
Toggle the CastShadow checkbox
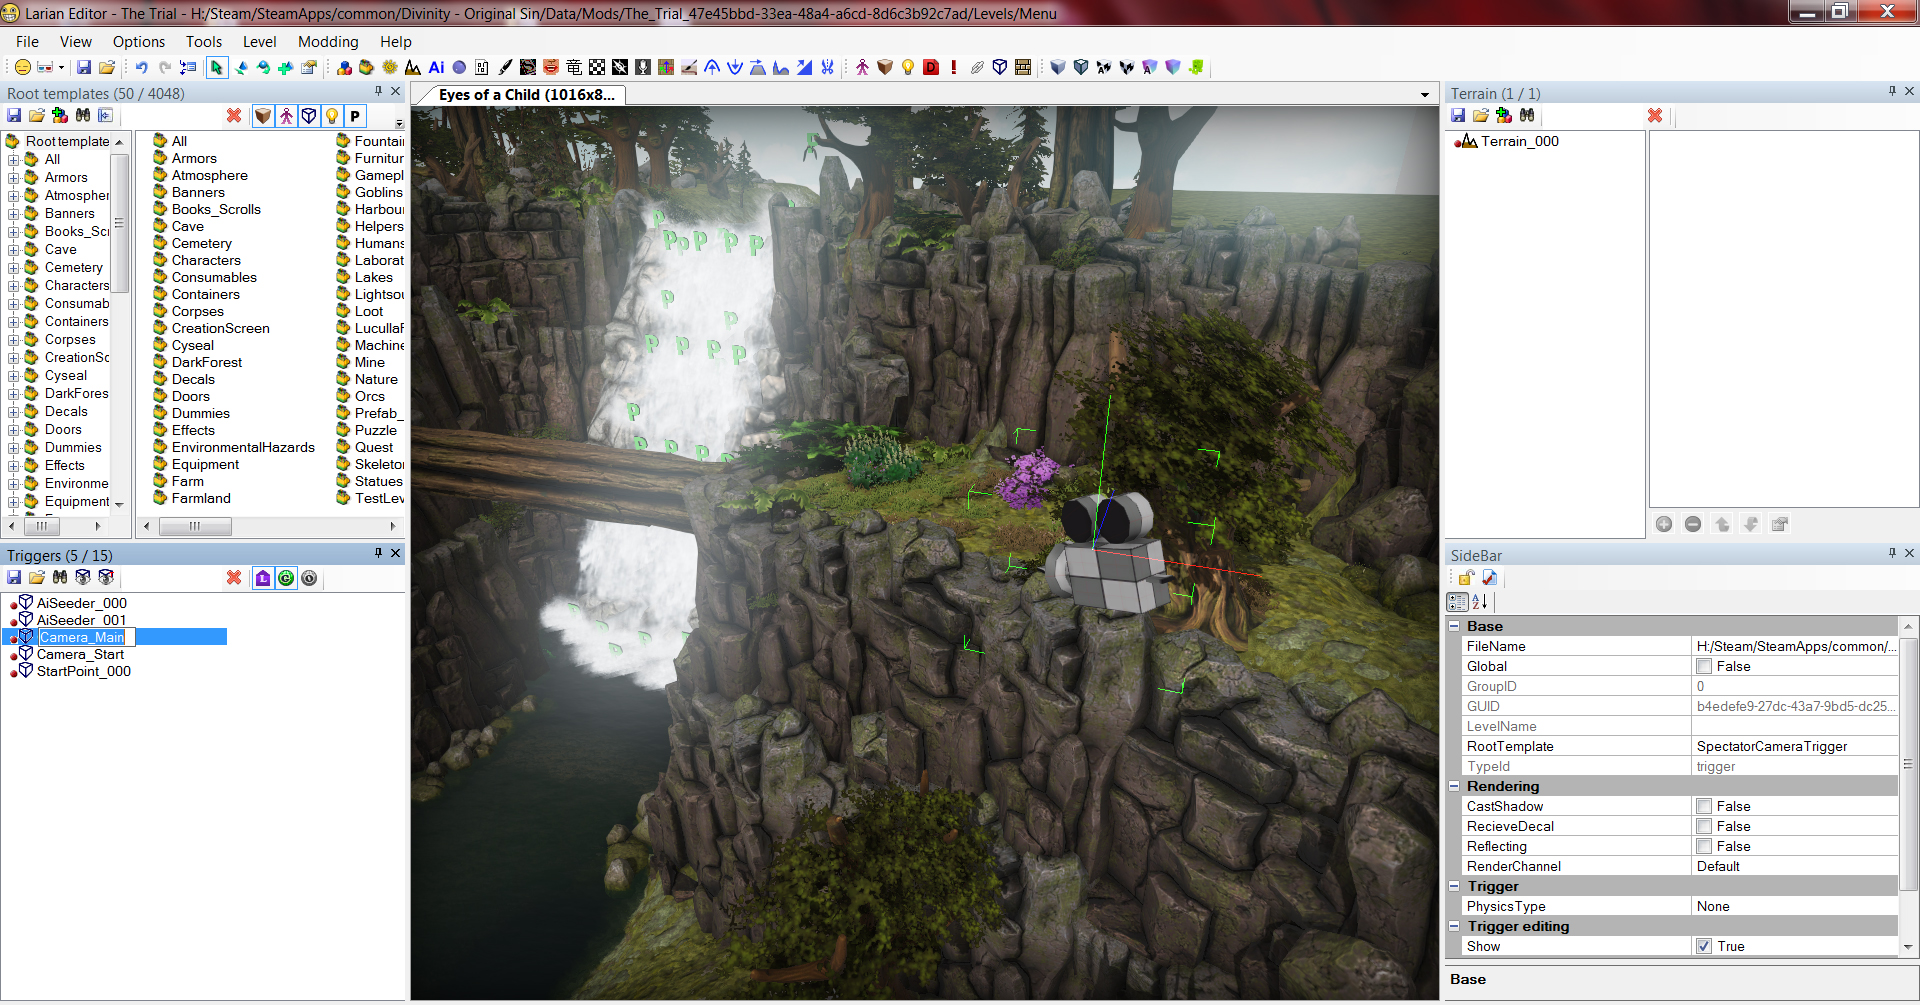click(x=1704, y=806)
